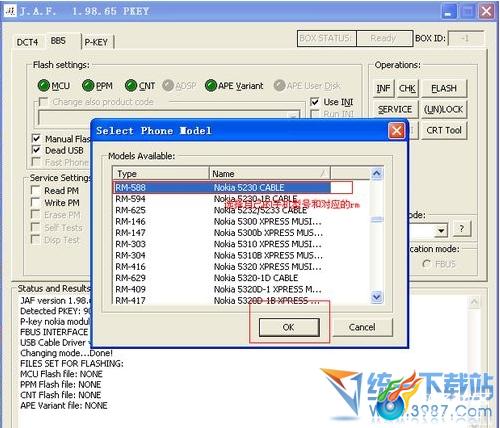This screenshot has width=500, height=428.
Task: Toggle the PPM green flash indicator
Action: (x=88, y=86)
